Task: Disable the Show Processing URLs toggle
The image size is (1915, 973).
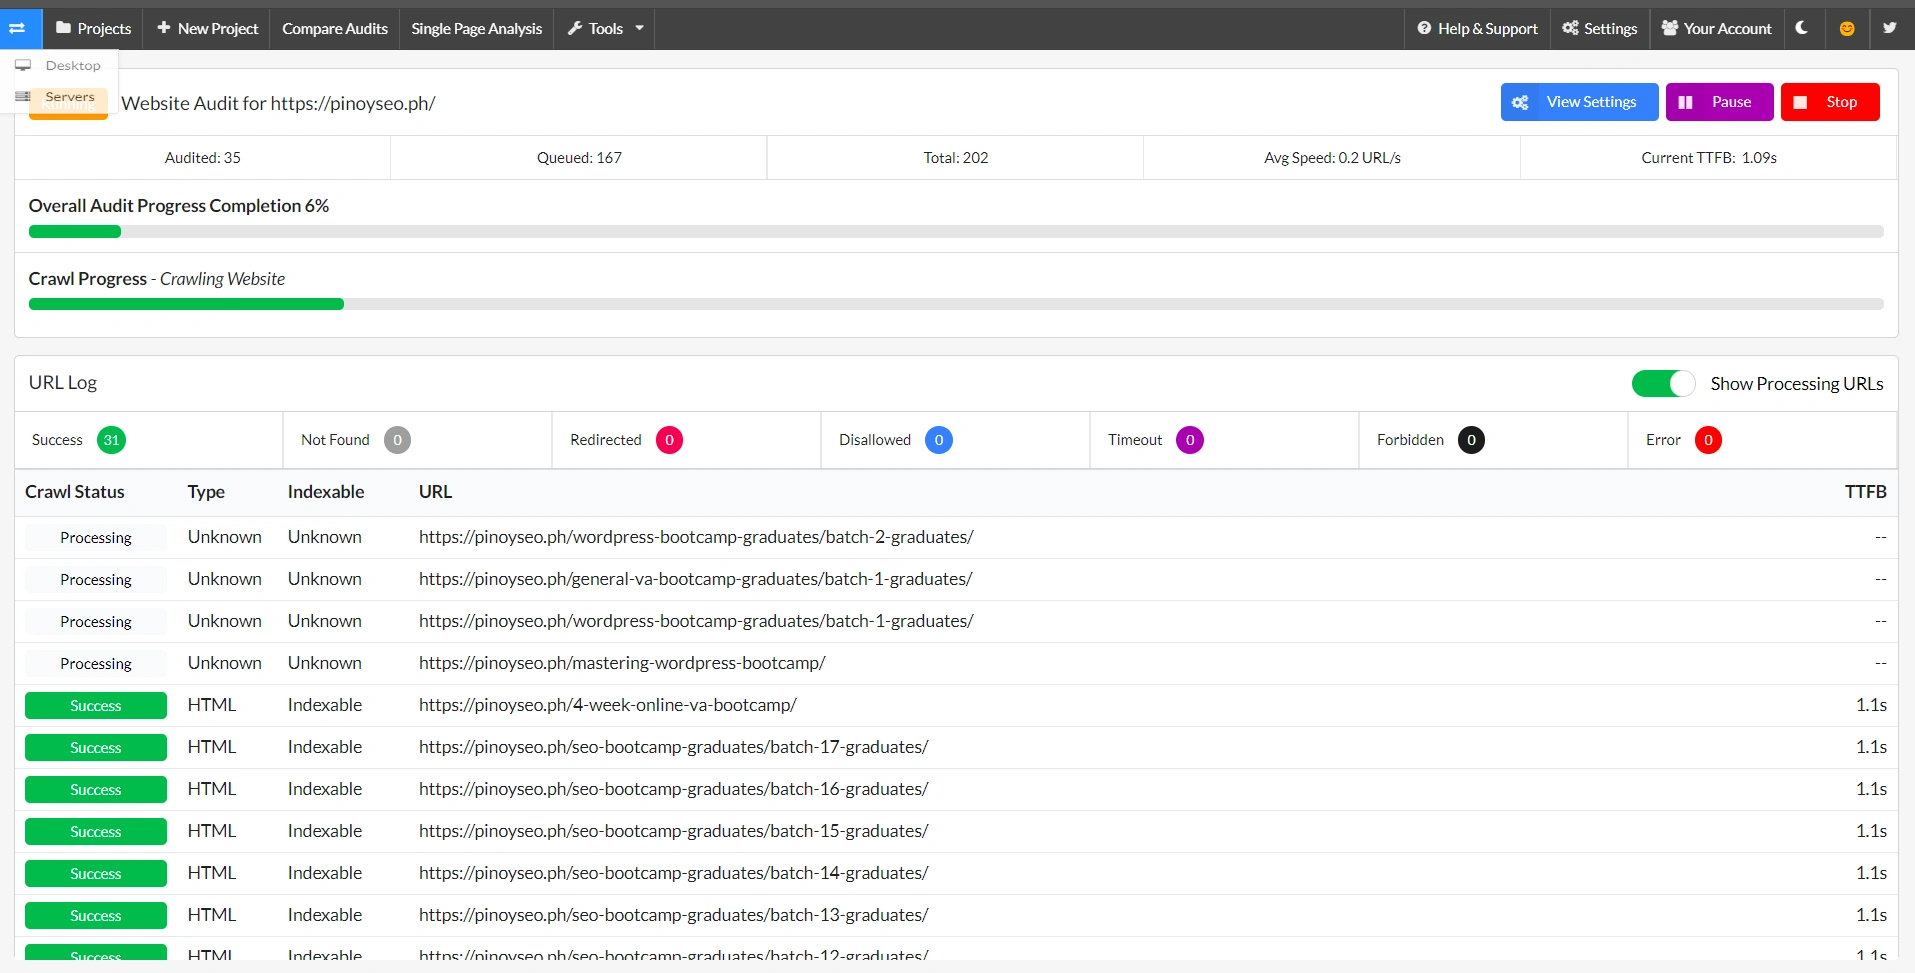Action: pyautogui.click(x=1663, y=383)
